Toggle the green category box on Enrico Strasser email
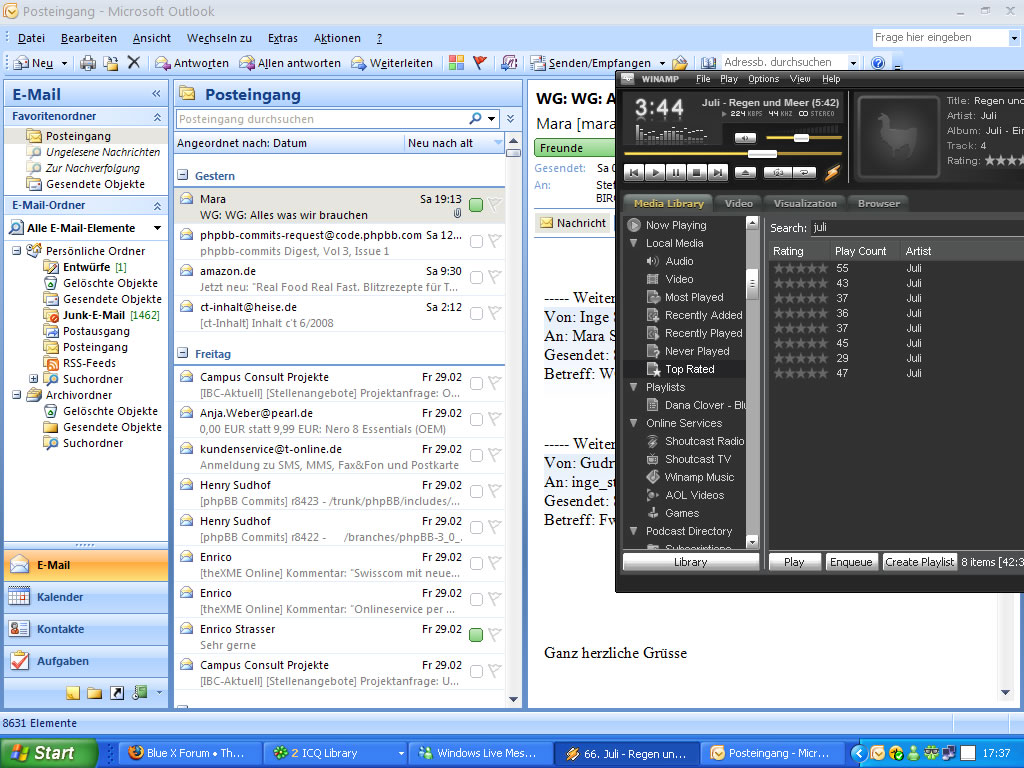 pyautogui.click(x=476, y=635)
